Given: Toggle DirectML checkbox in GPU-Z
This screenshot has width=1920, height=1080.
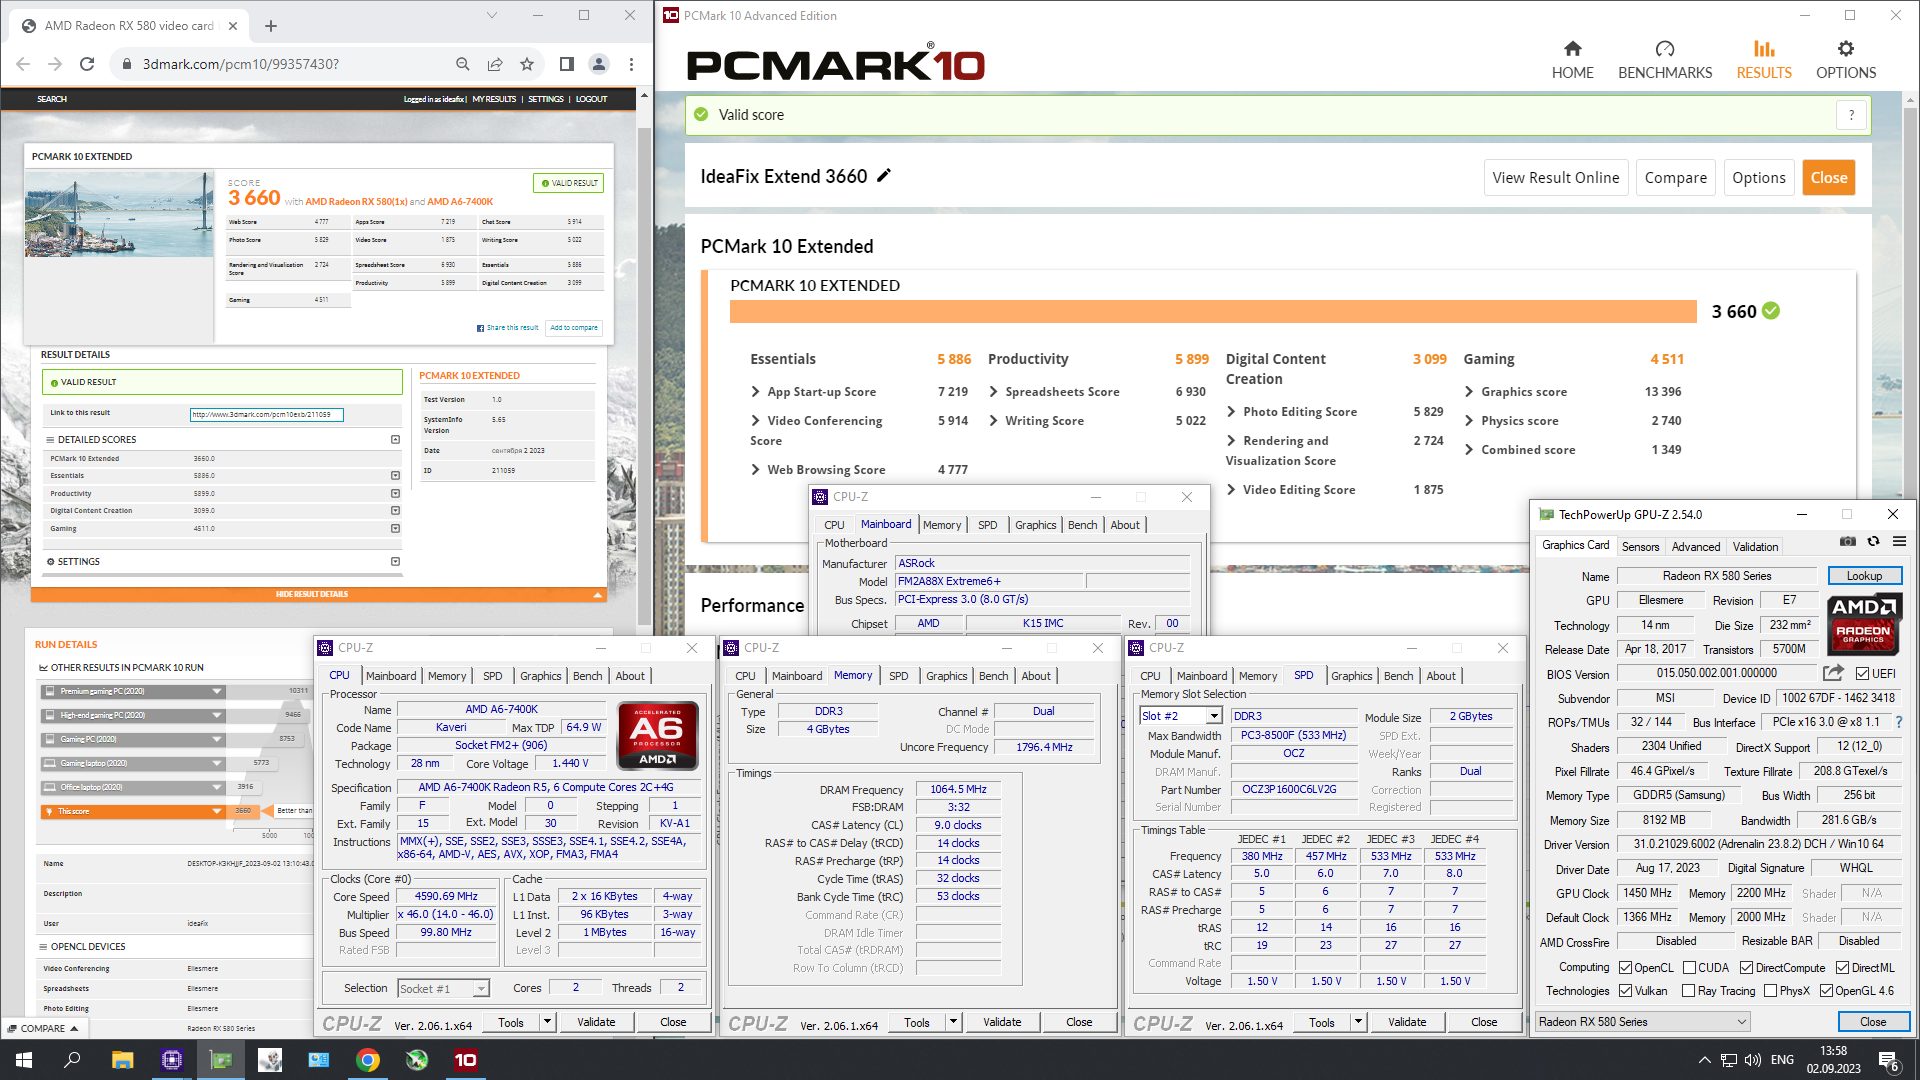Looking at the screenshot, I should click(1842, 968).
